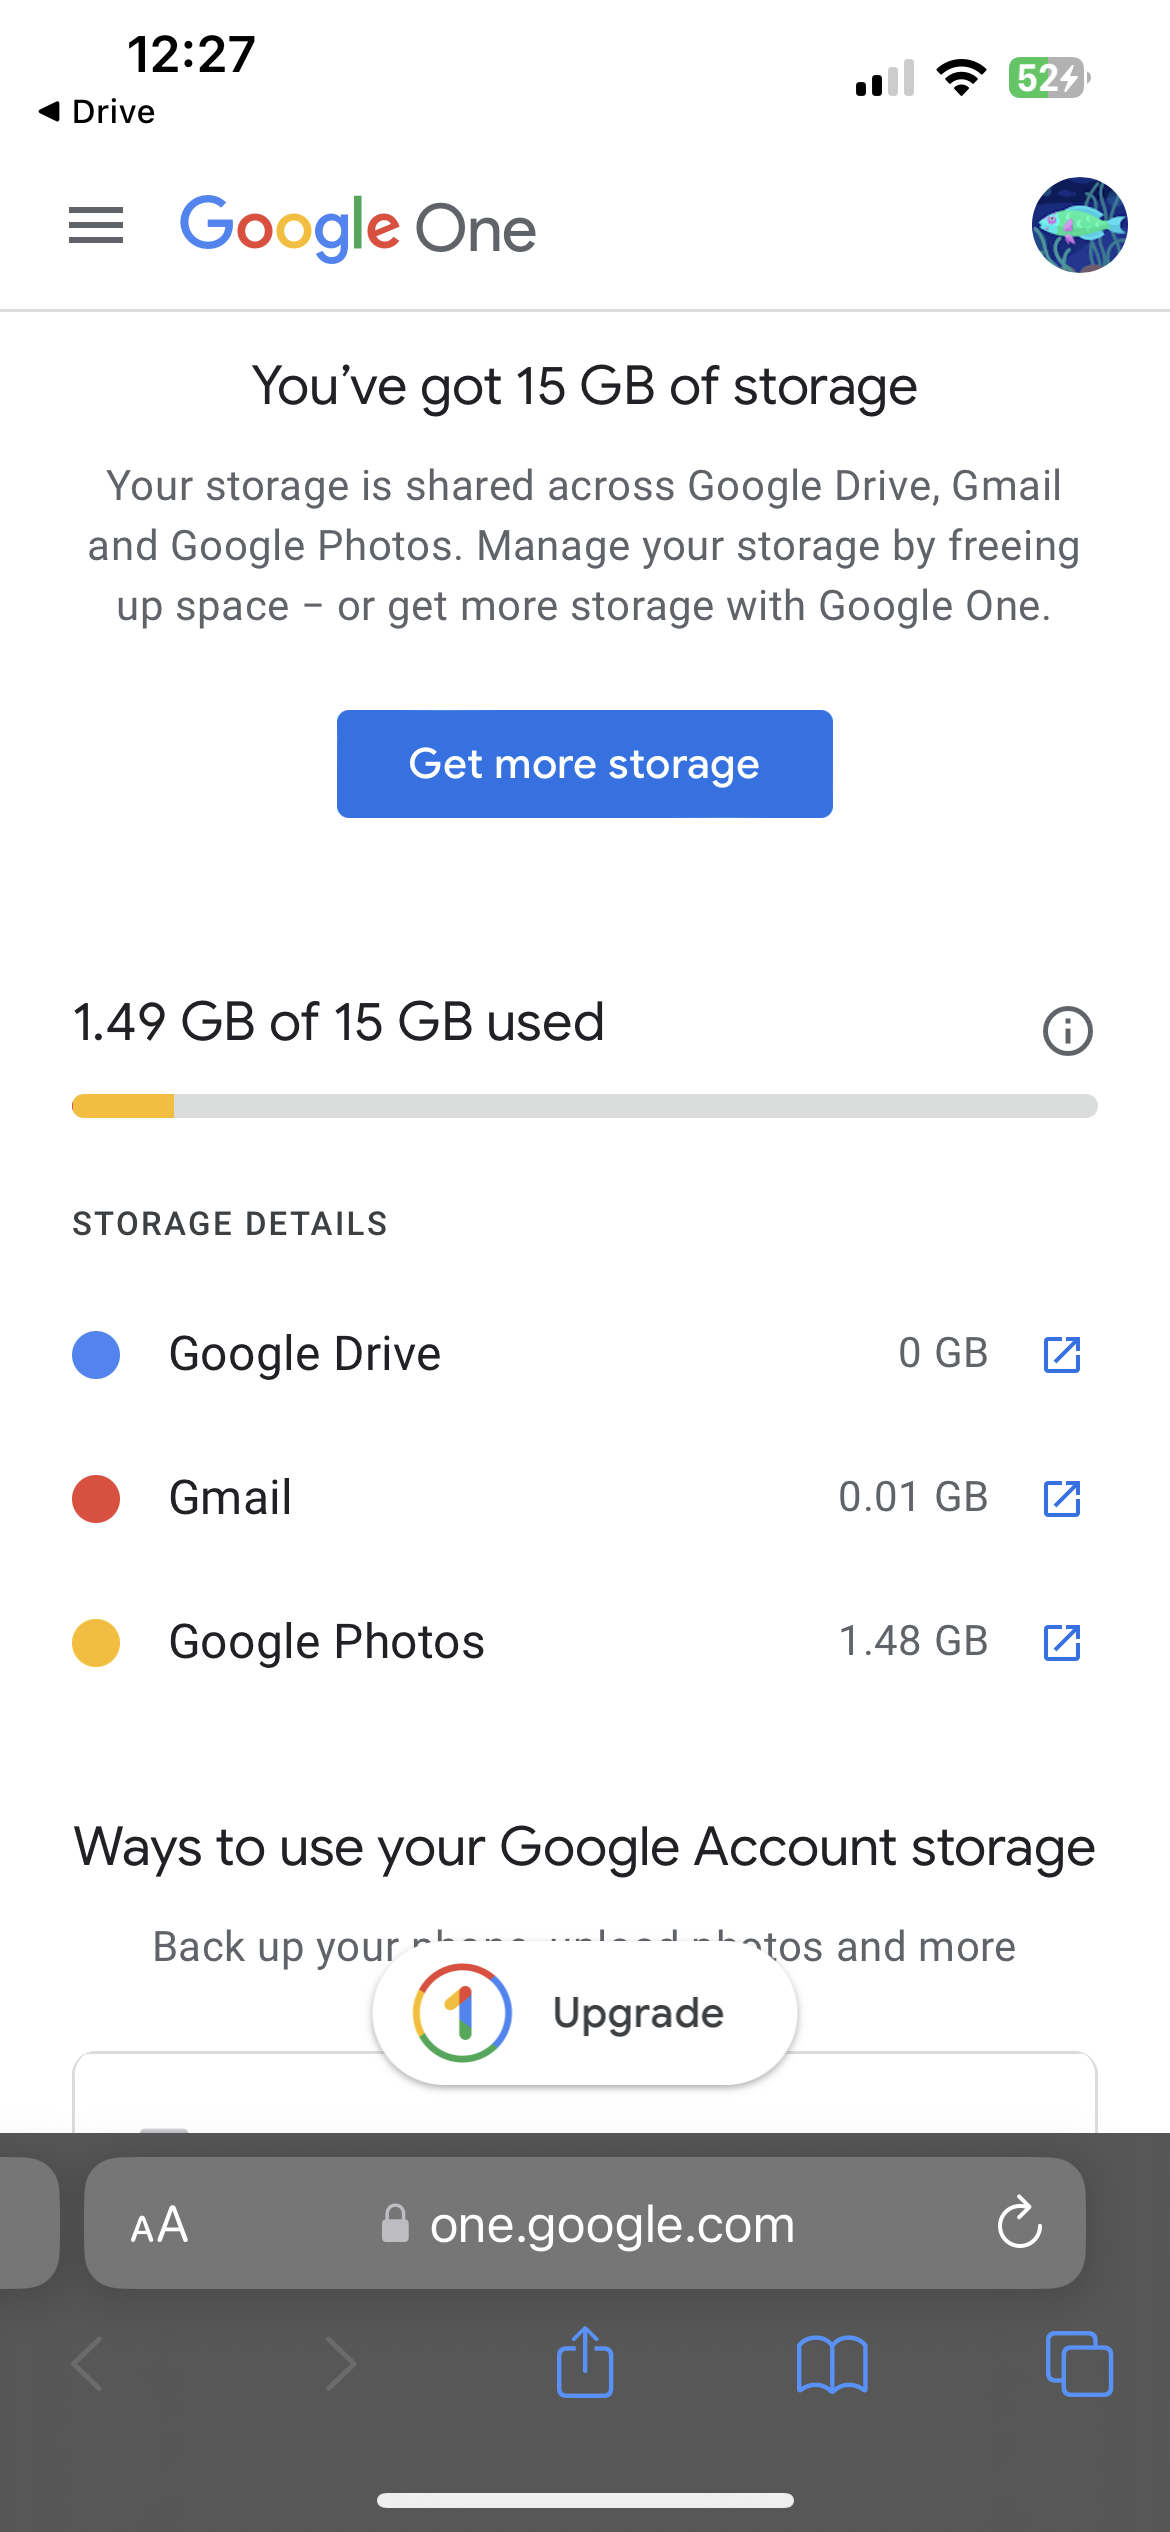
Task: Open Safari bookmarks
Action: click(832, 2364)
